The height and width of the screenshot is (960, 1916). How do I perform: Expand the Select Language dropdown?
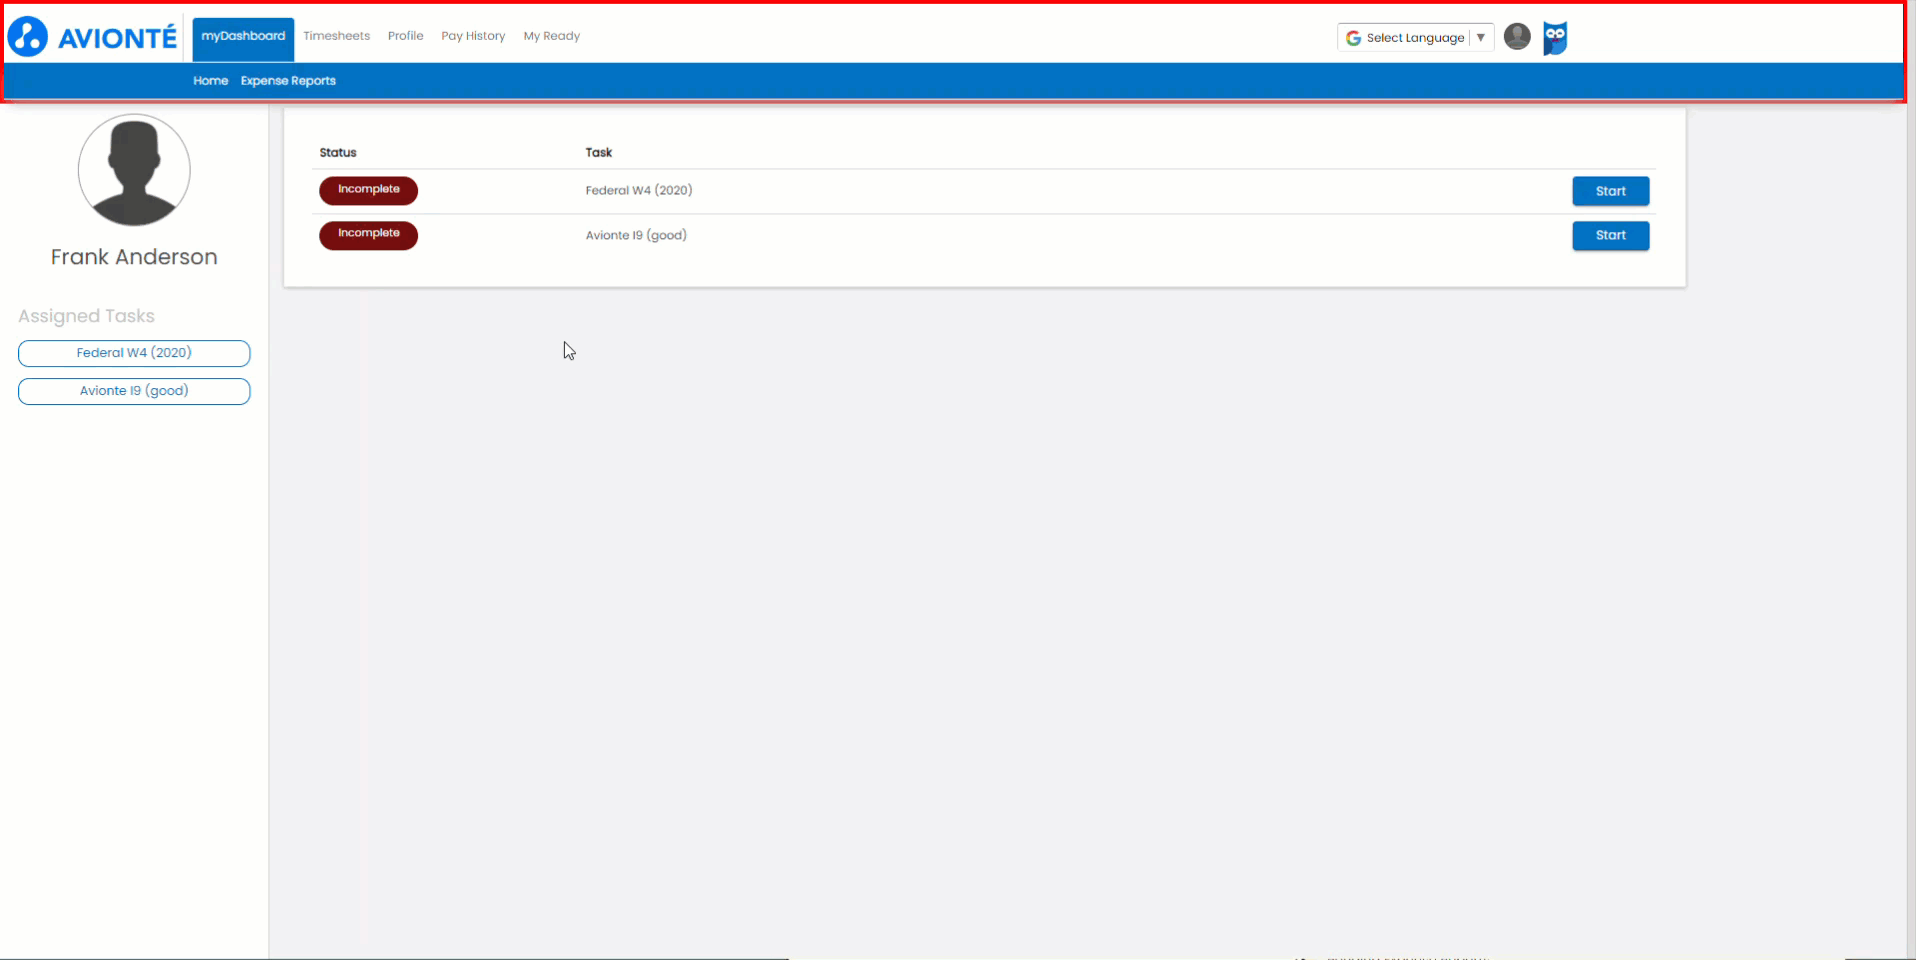click(1415, 38)
